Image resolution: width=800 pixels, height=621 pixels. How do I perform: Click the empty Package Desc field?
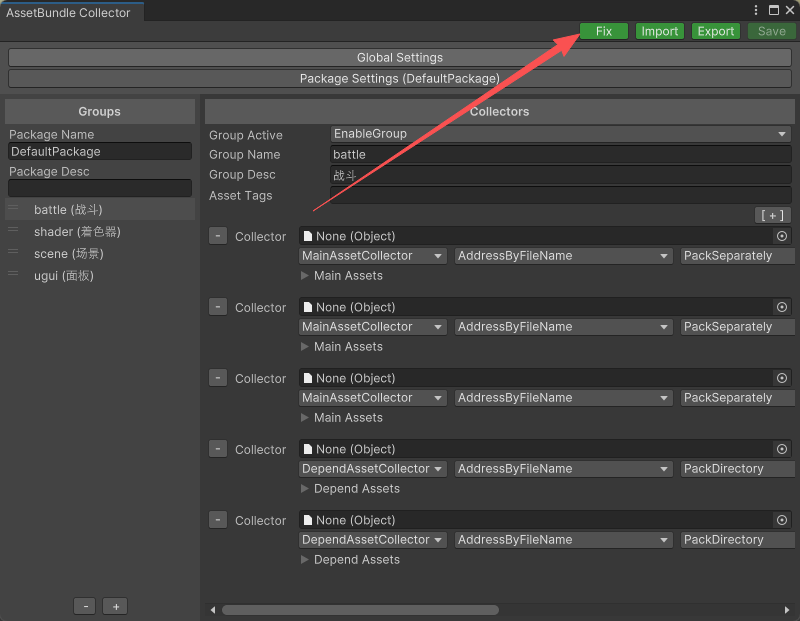click(100, 188)
